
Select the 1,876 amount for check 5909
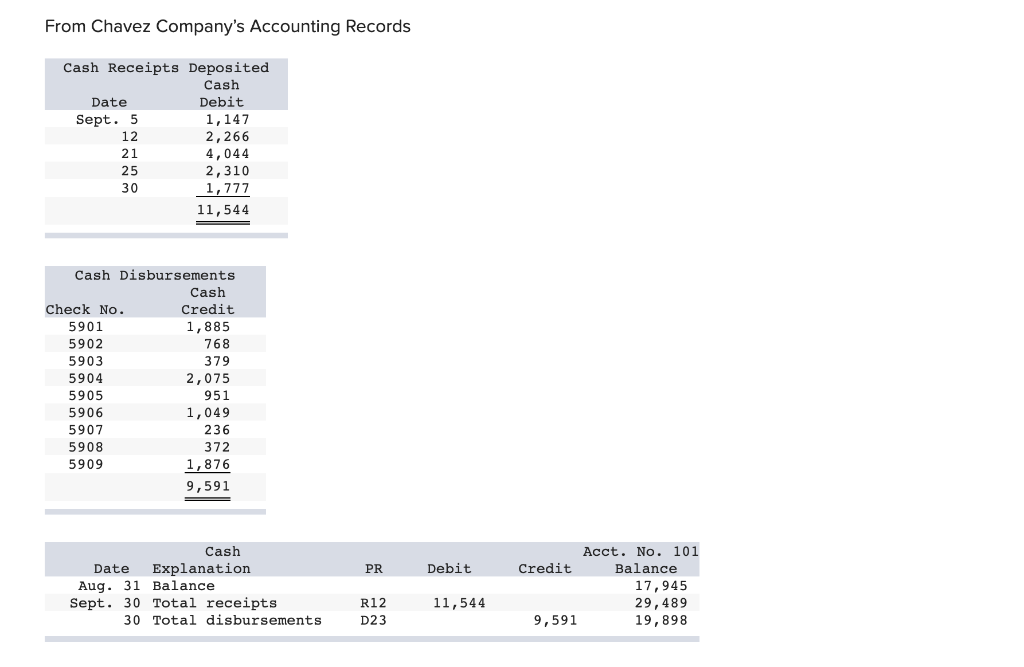208,464
